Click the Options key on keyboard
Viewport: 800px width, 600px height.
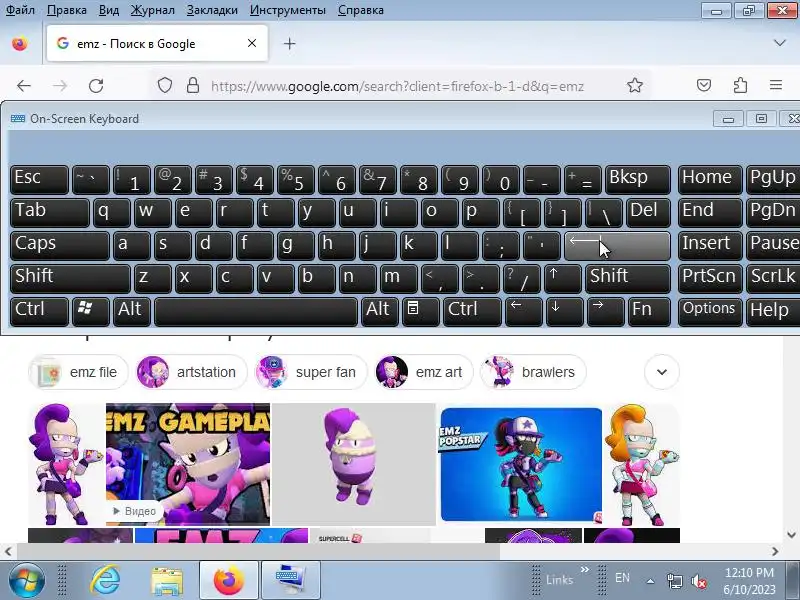[x=710, y=312]
